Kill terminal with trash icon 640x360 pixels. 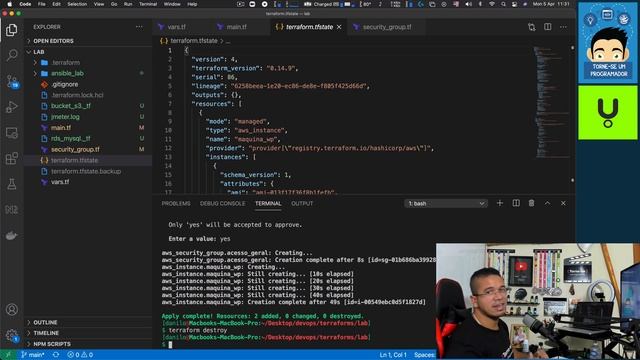tap(531, 203)
